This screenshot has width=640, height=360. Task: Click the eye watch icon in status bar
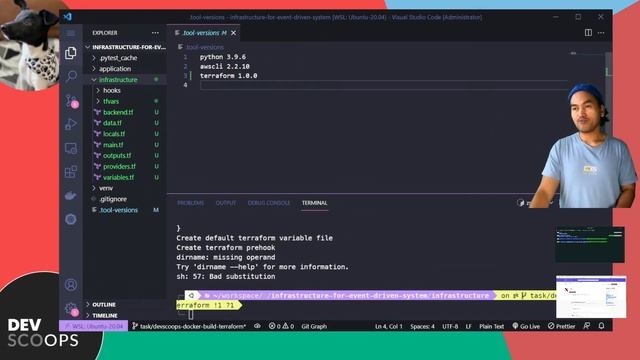coord(257,326)
